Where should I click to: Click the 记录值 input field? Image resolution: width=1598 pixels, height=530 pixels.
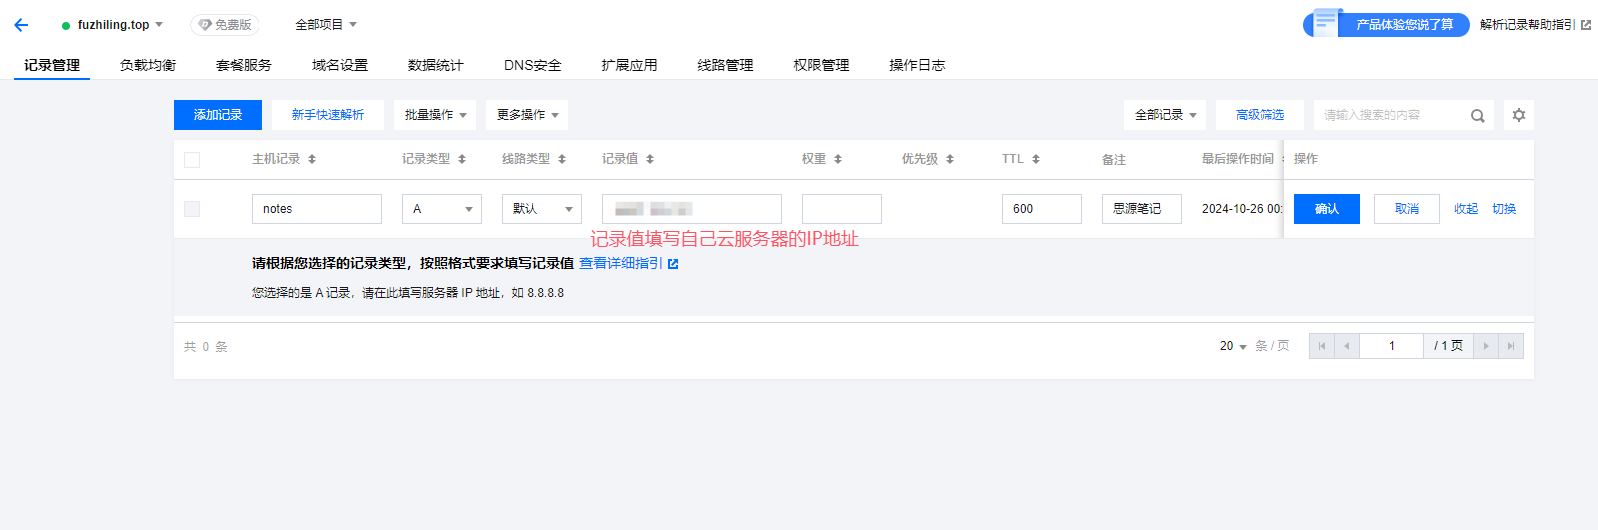(692, 209)
